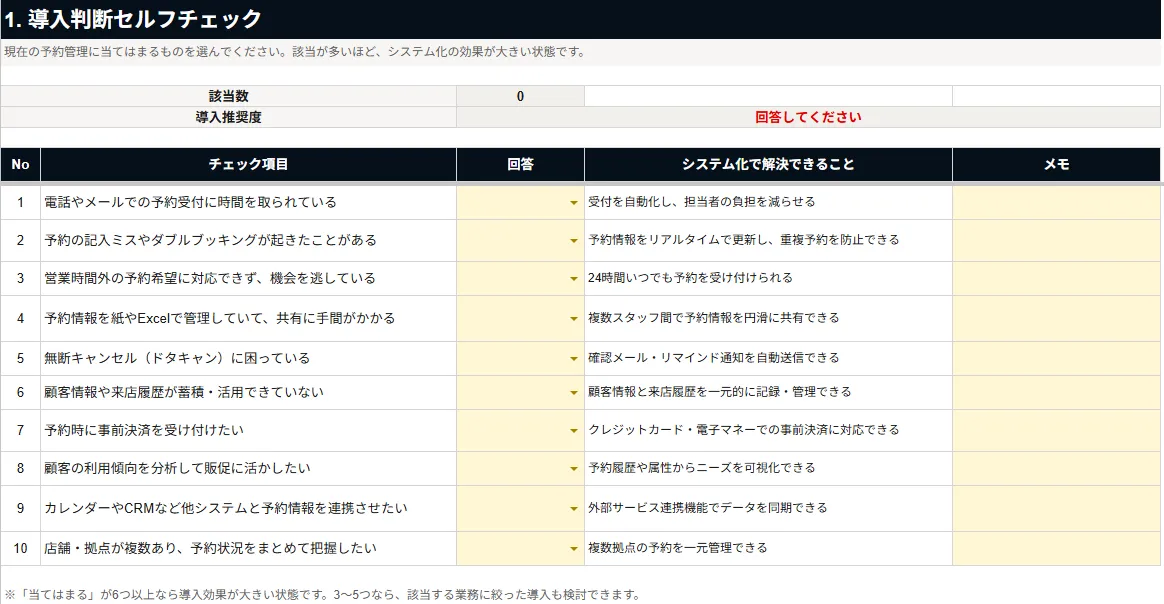1164x604 pixels.
Task: Click memo cell for row 6 一元的に記録
Action: pos(1056,393)
